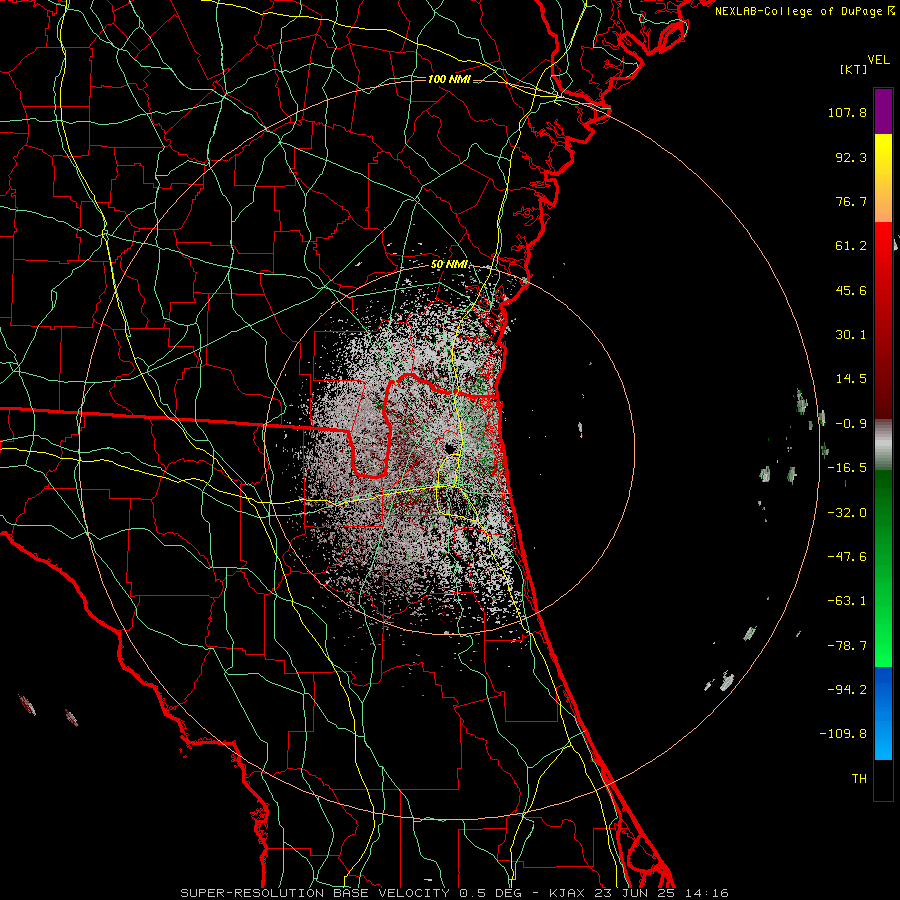Click the bright green color bar segment

tap(883, 568)
